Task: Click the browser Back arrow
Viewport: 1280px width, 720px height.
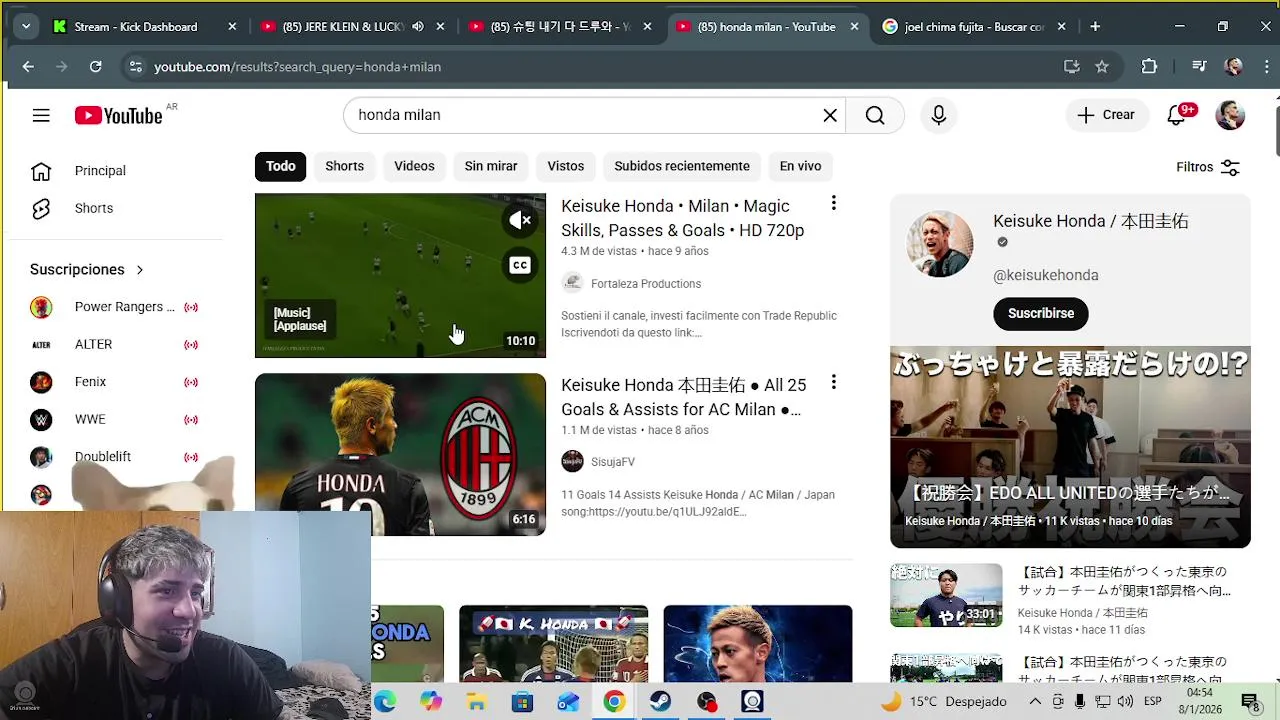Action: pos(28,67)
